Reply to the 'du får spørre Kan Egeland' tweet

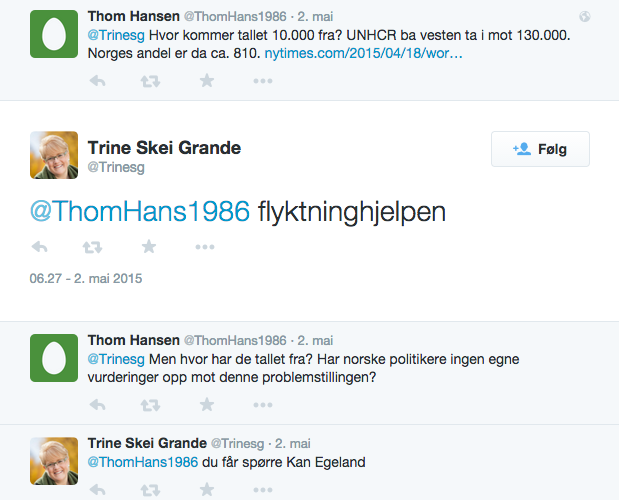[x=97, y=490]
